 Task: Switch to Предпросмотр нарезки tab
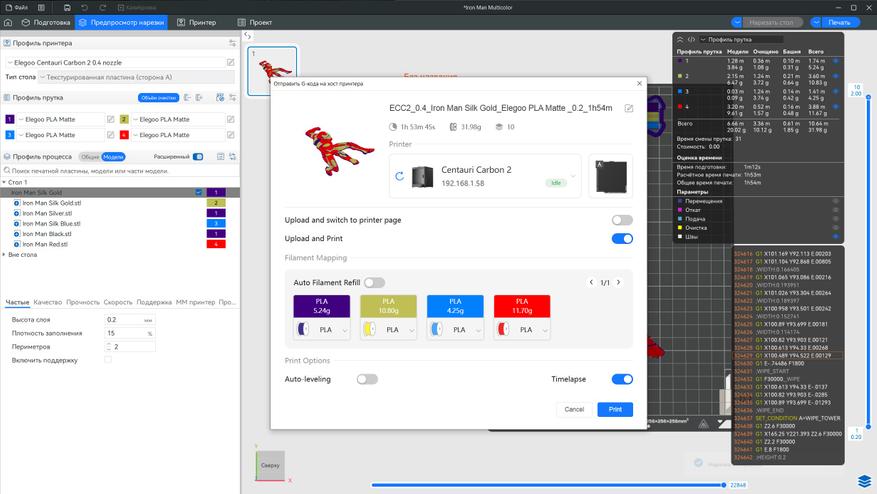pyautogui.click(x=121, y=22)
